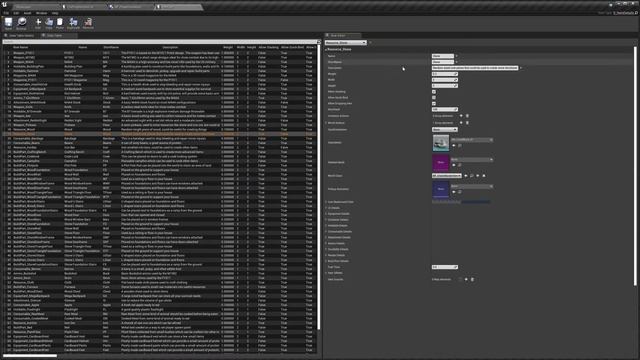Open the dropdown below the World Actions row

tap(444, 129)
